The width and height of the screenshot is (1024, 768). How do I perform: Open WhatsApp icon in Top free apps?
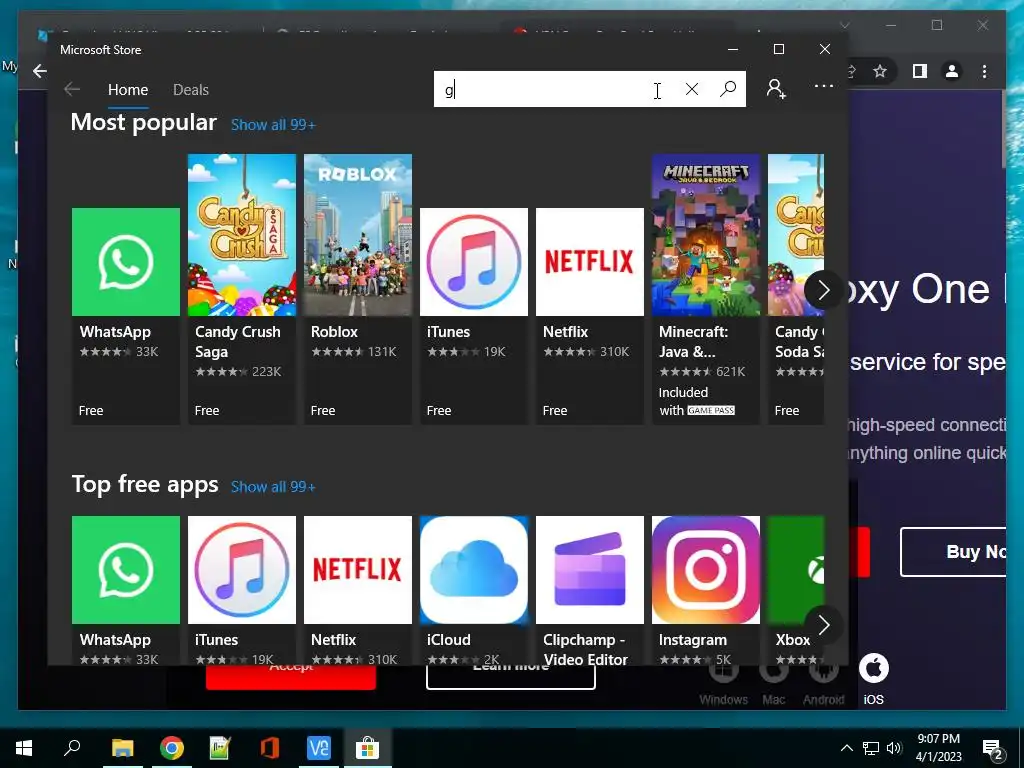point(125,570)
